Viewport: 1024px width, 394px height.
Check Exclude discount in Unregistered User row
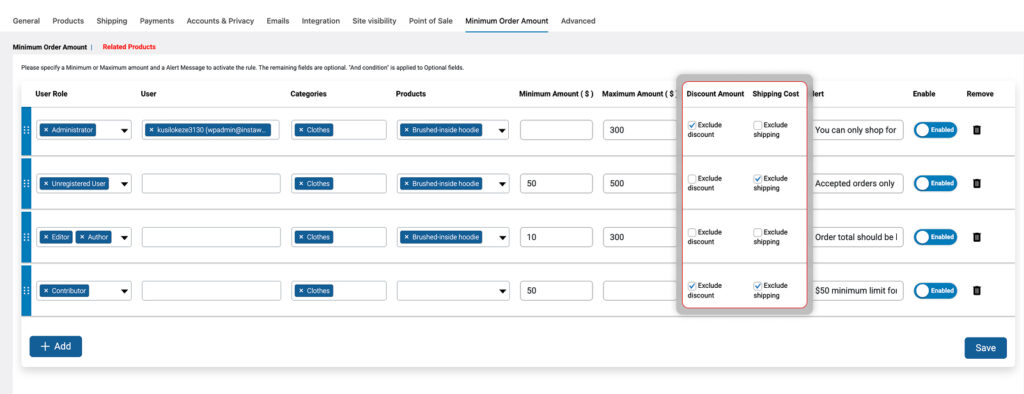point(692,178)
